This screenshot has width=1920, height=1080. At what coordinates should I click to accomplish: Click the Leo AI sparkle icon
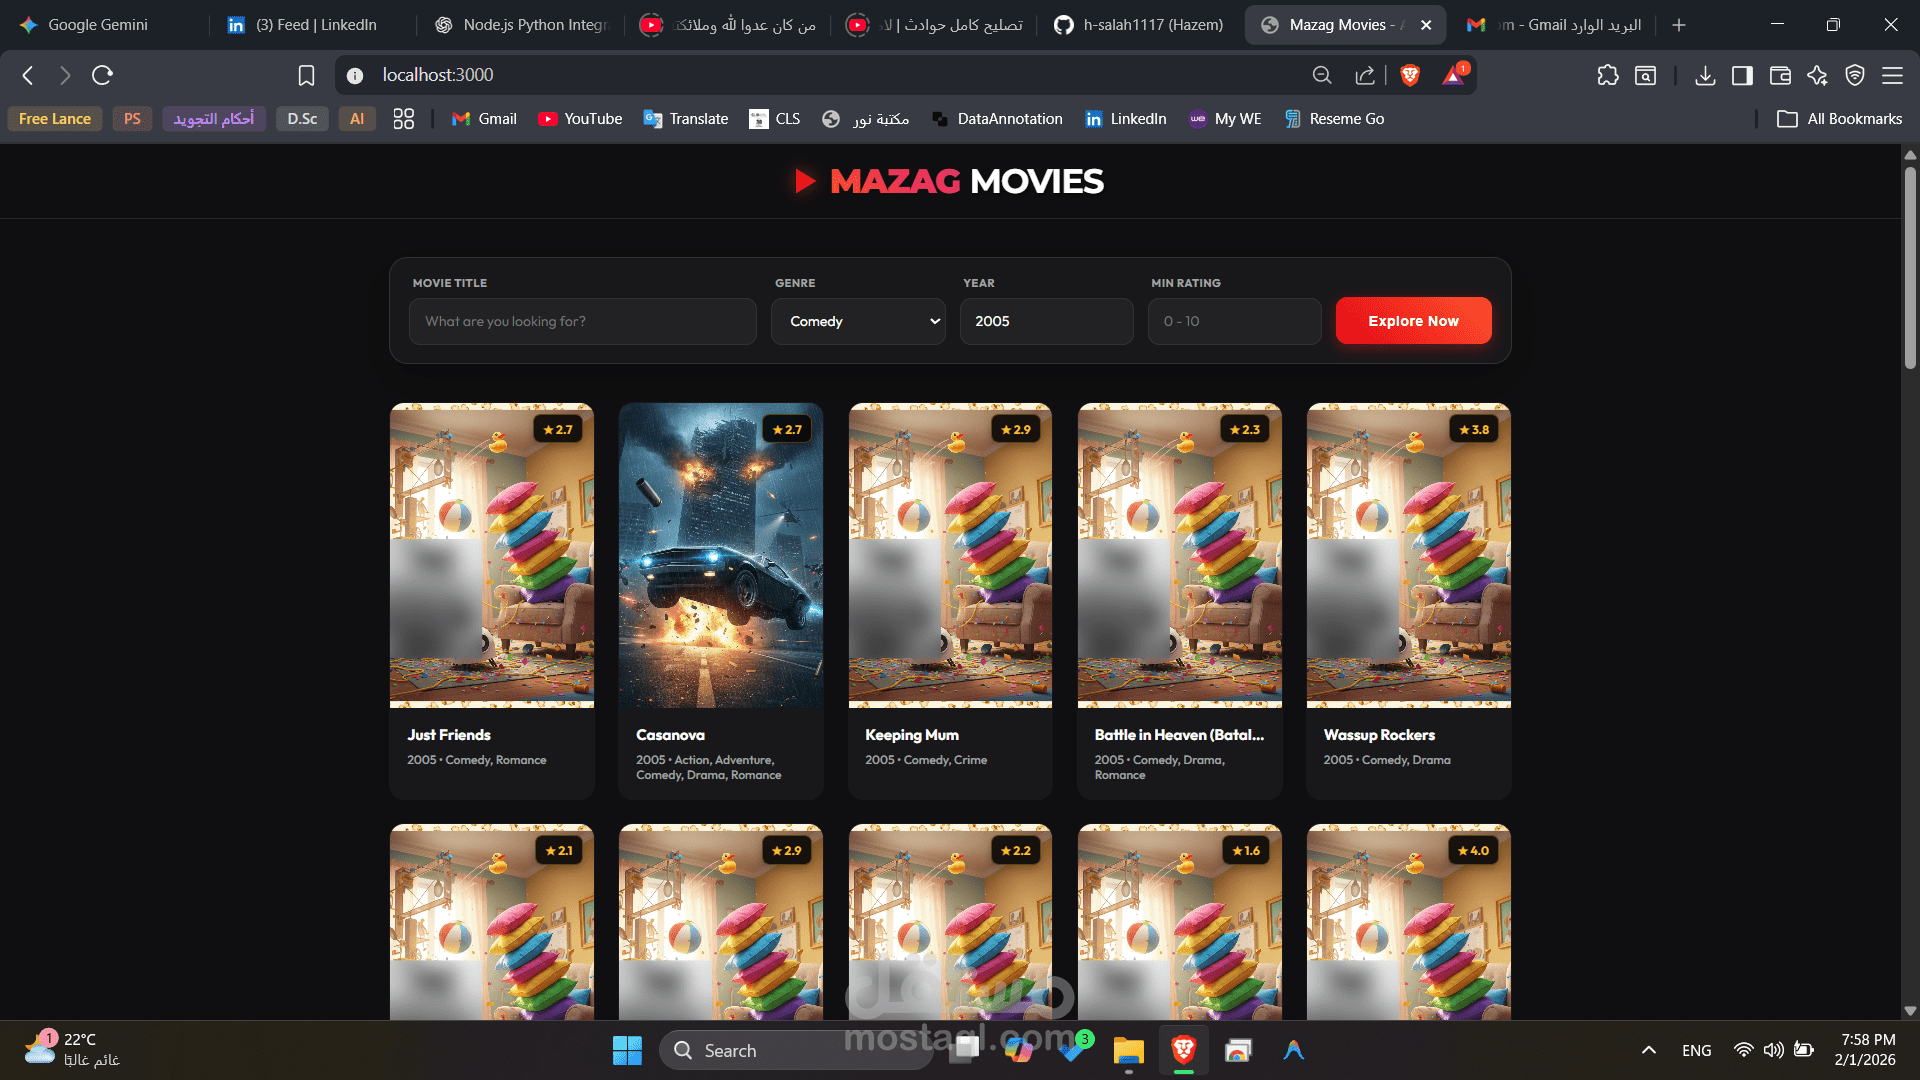[x=1817, y=75]
